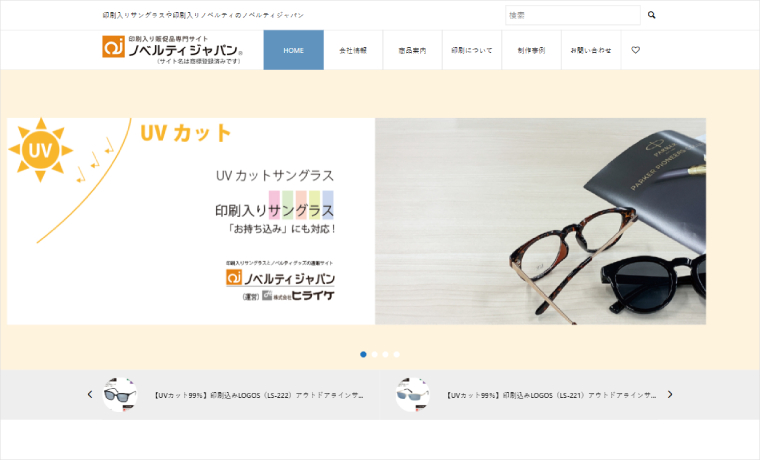Click the LS-222 sunglasses thumbnail image
760x460 pixels.
point(120,395)
